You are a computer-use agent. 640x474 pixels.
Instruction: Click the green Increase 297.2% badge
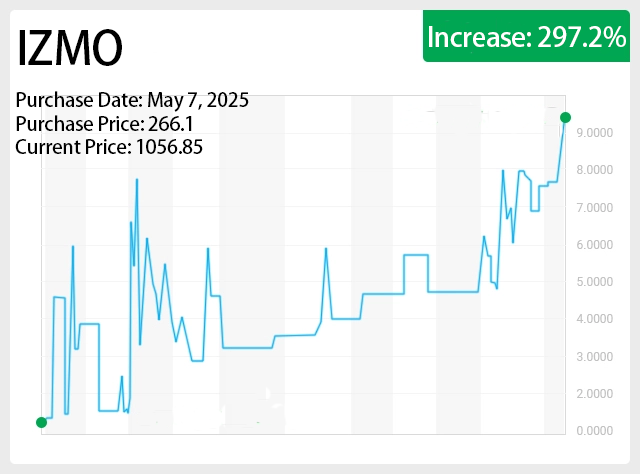526,38
